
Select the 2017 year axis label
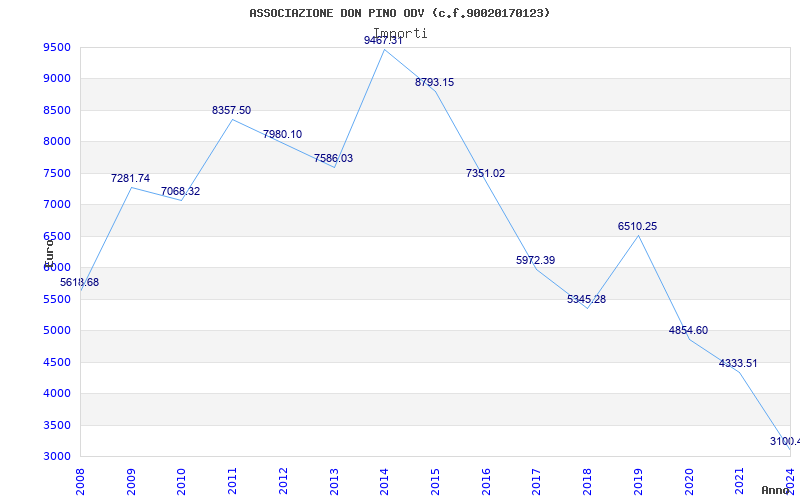pyautogui.click(x=537, y=481)
